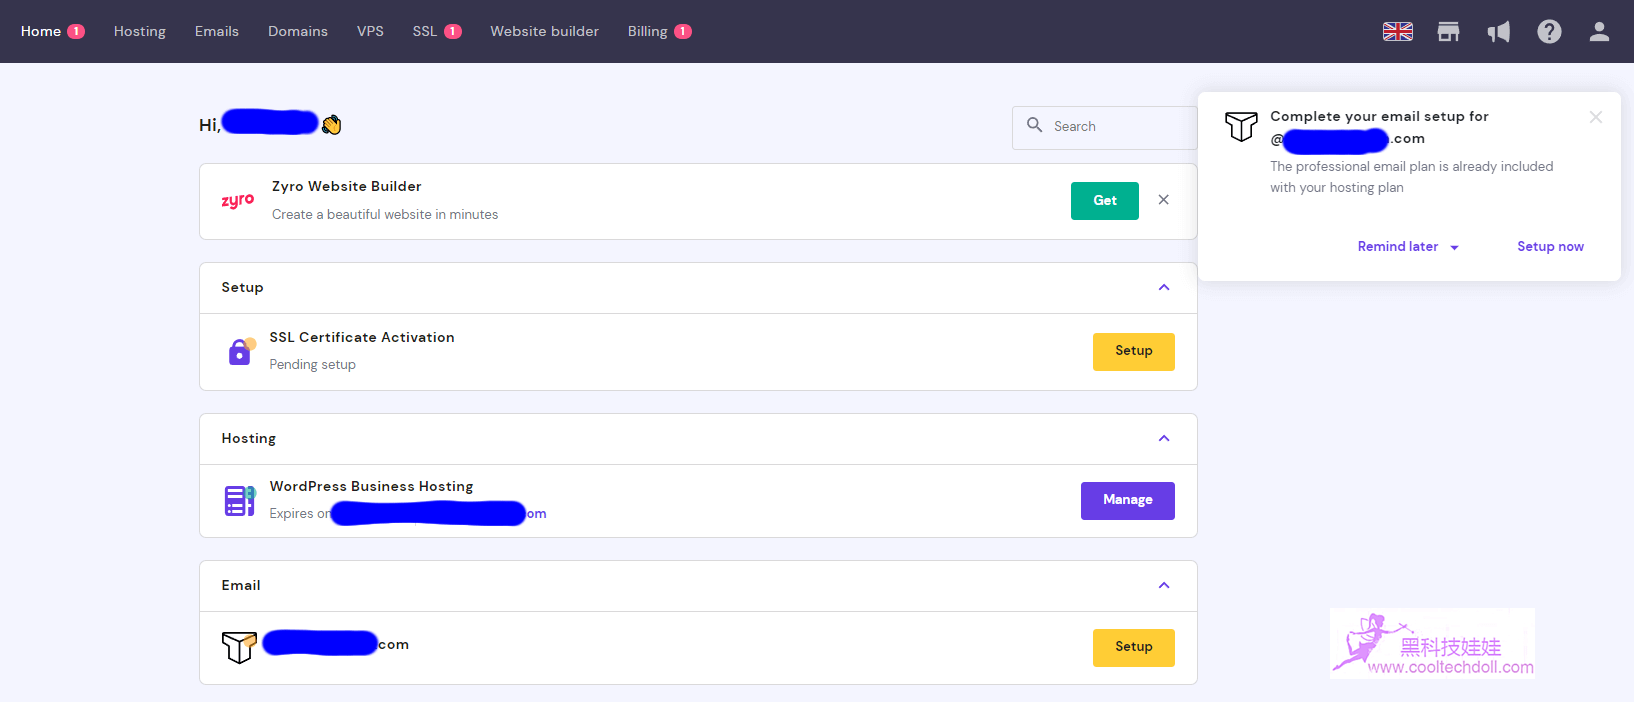The image size is (1634, 702).
Task: Click the Email section mailbox icon
Action: 239,647
